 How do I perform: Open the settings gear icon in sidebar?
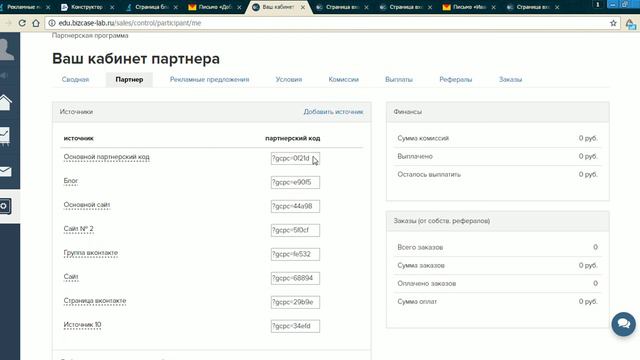(5, 206)
